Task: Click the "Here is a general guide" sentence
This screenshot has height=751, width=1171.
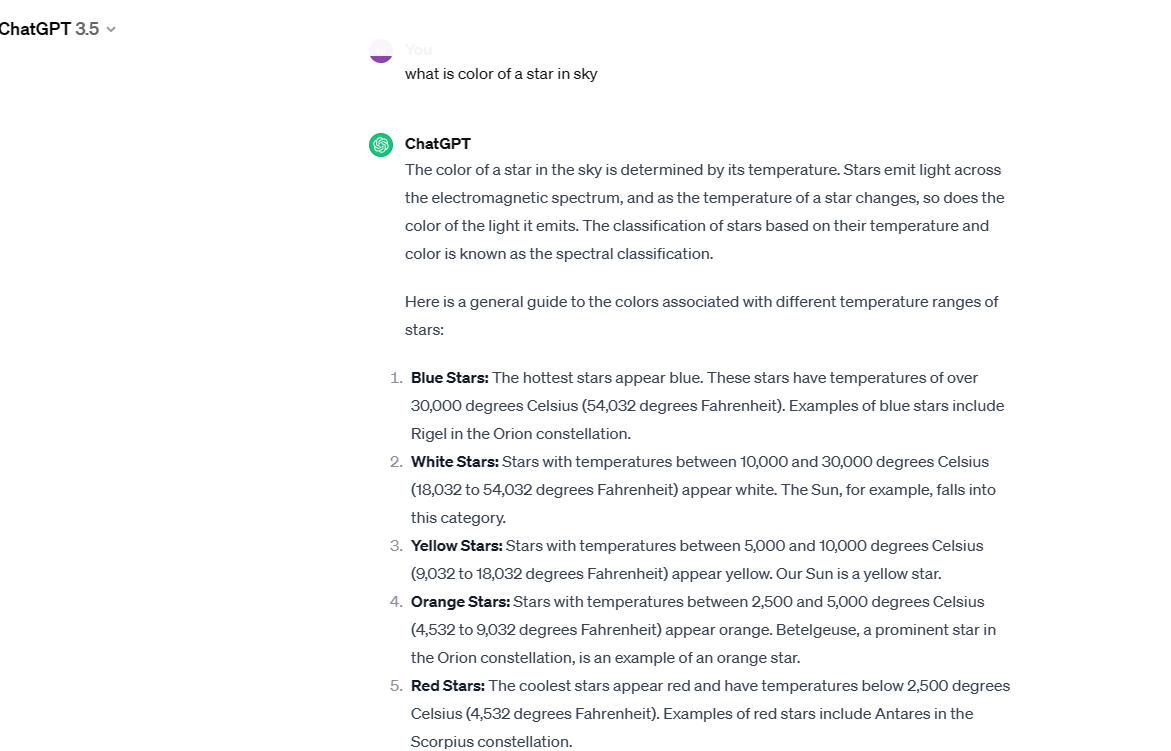Action: pos(701,302)
